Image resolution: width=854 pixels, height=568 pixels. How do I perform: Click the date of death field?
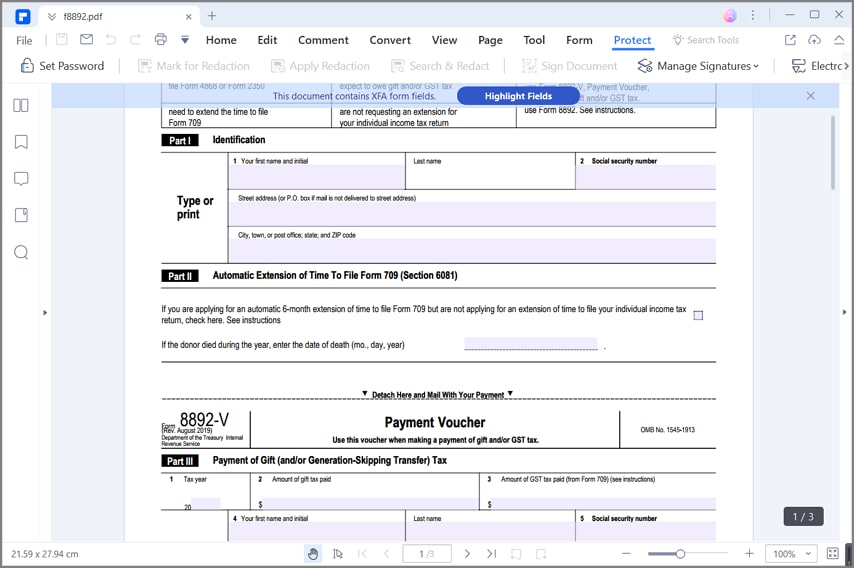[x=530, y=344]
